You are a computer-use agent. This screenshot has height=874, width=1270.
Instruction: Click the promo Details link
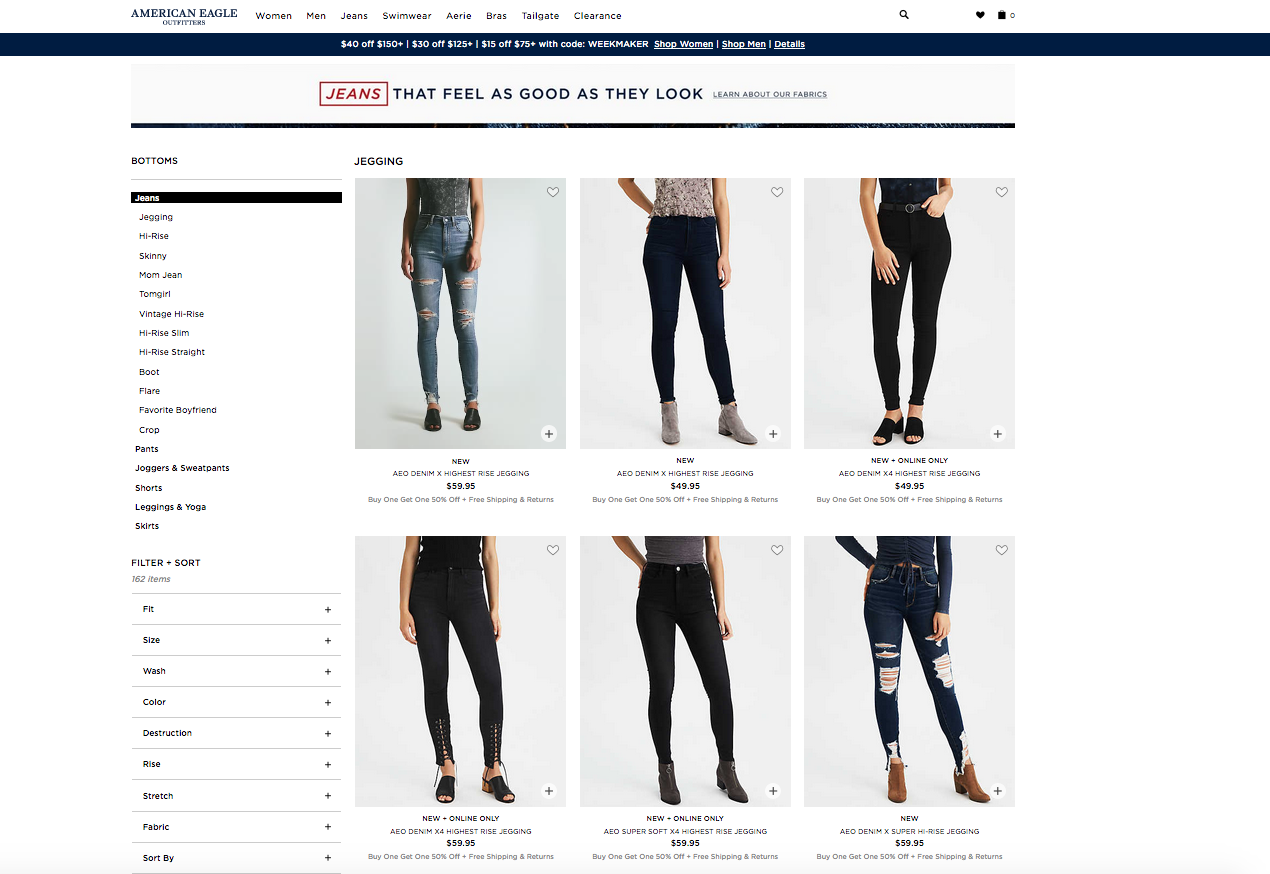point(789,44)
